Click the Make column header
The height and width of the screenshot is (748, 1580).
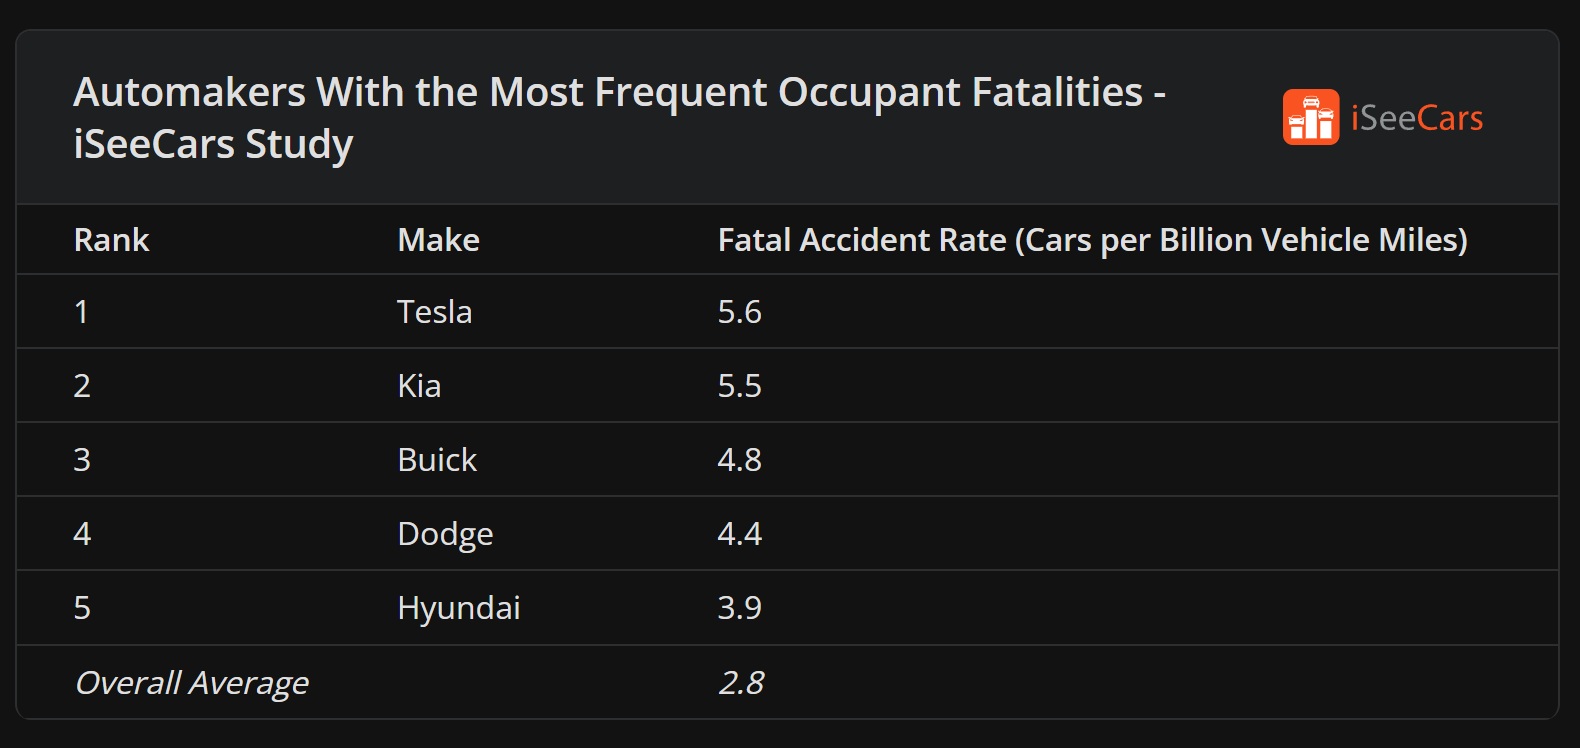click(438, 240)
